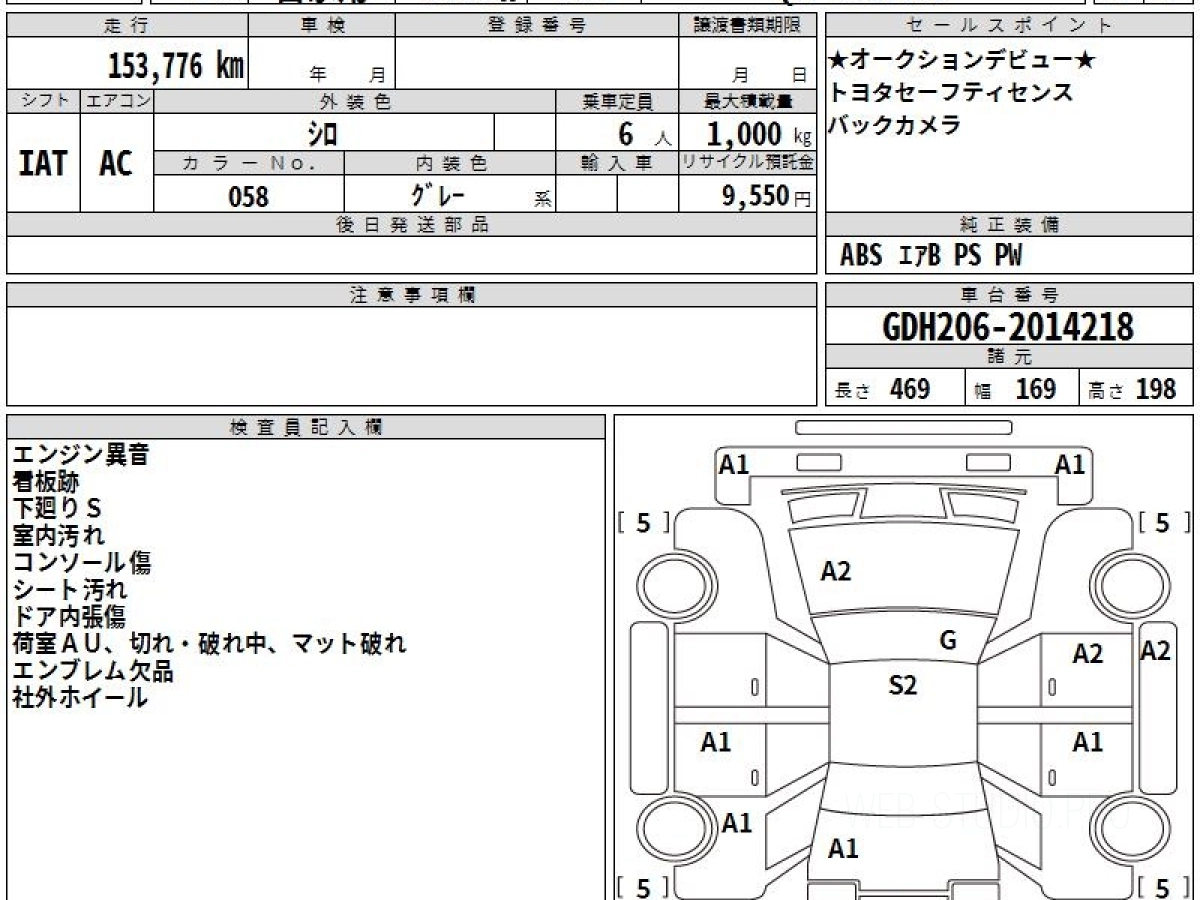Screen dimensions: 1200x900
Task: Click the A1 mark on the rear hatch
Action: (843, 849)
